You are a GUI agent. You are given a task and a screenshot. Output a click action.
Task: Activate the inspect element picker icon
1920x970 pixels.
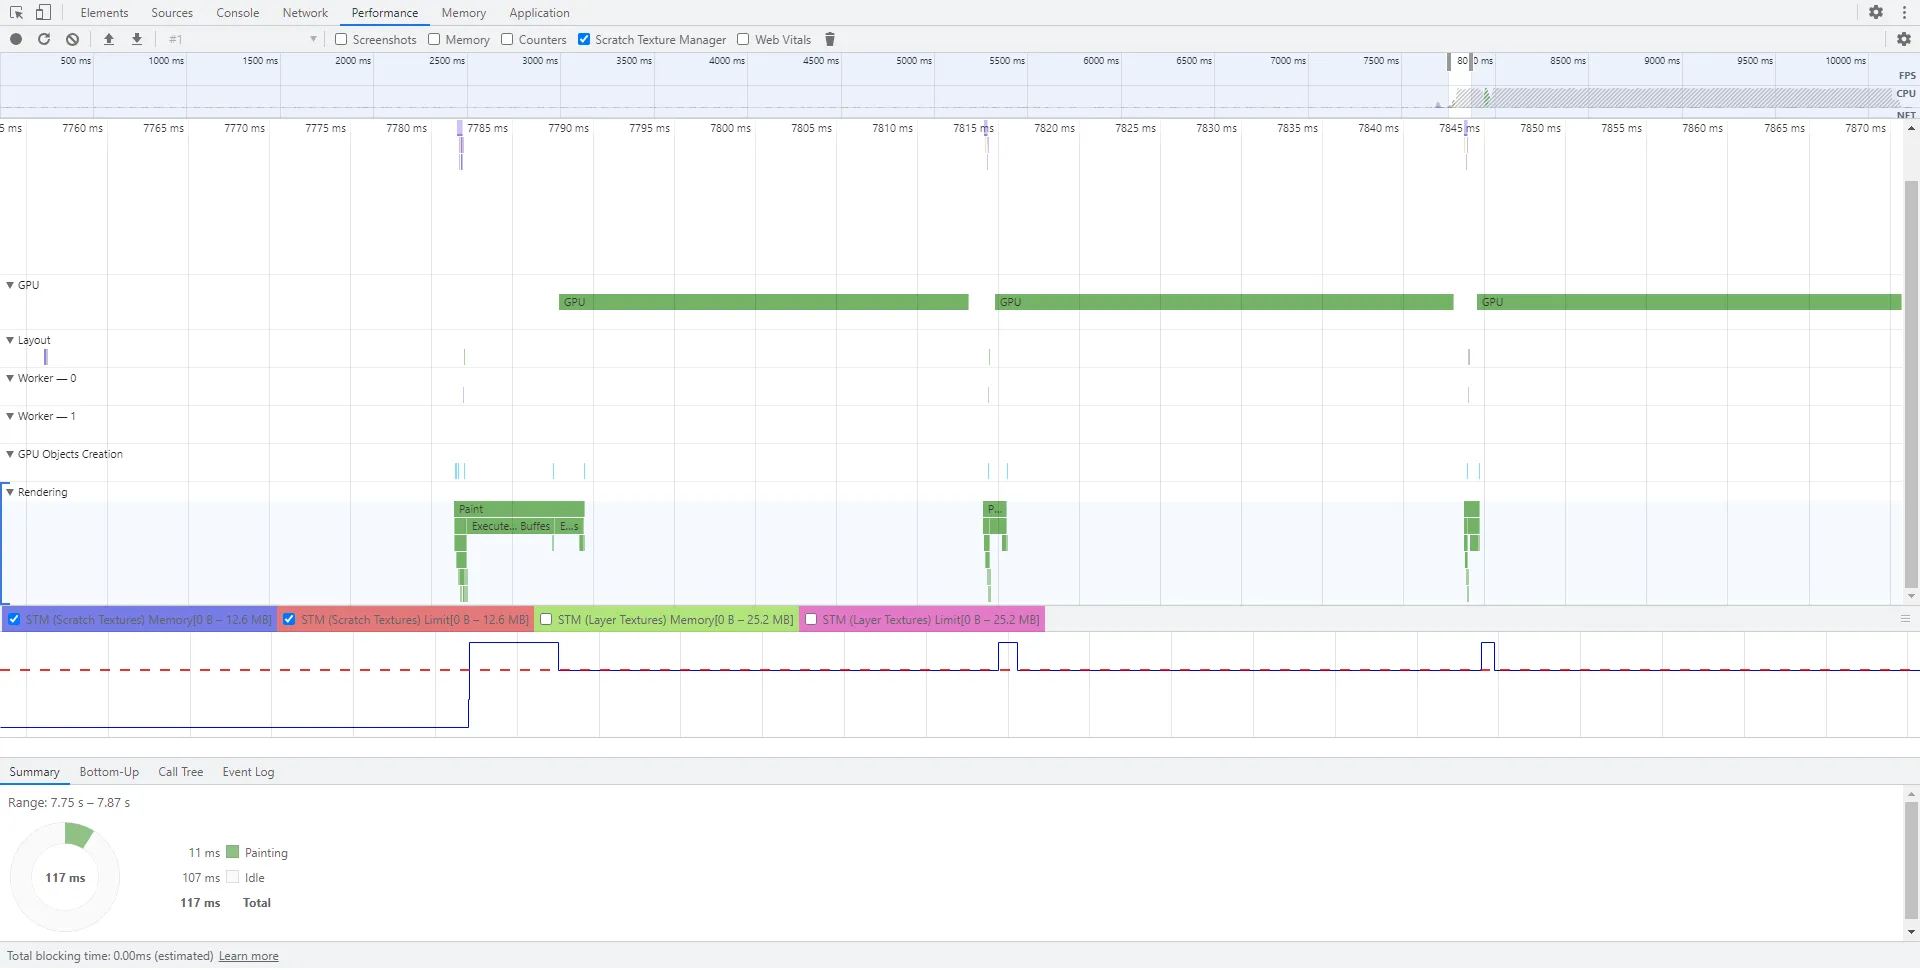point(17,12)
